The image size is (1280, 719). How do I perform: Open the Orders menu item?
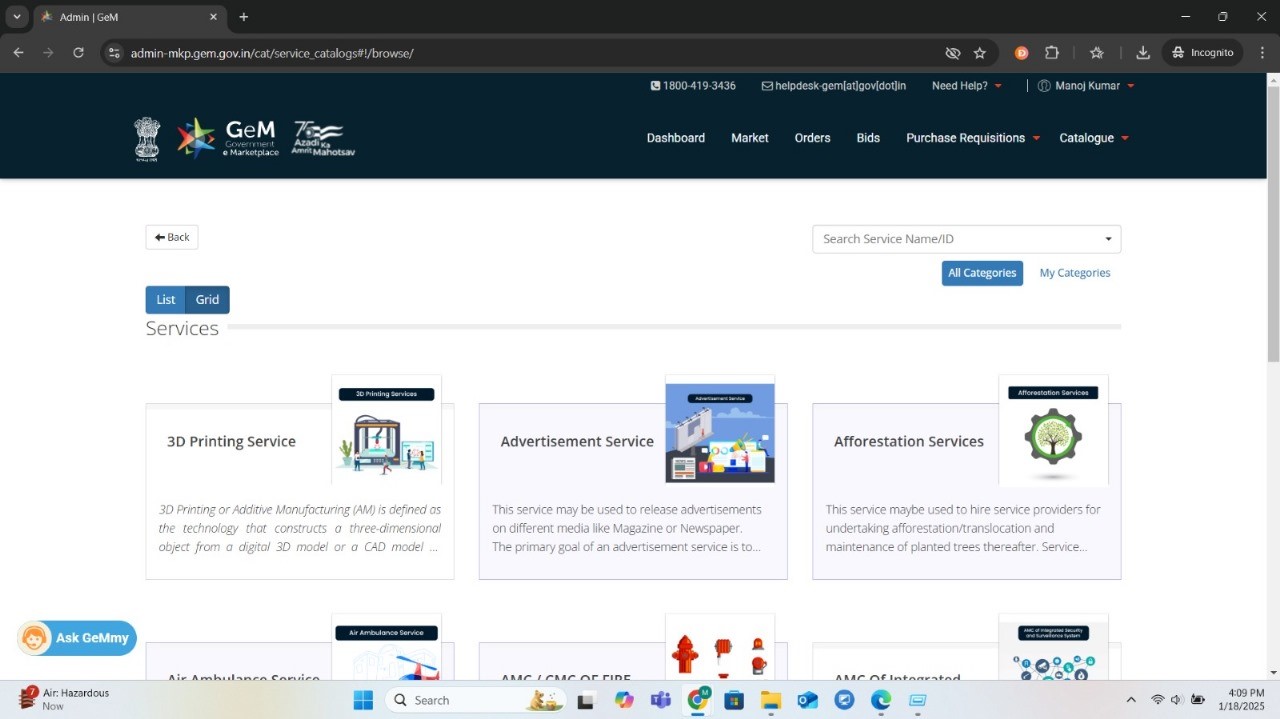point(813,138)
